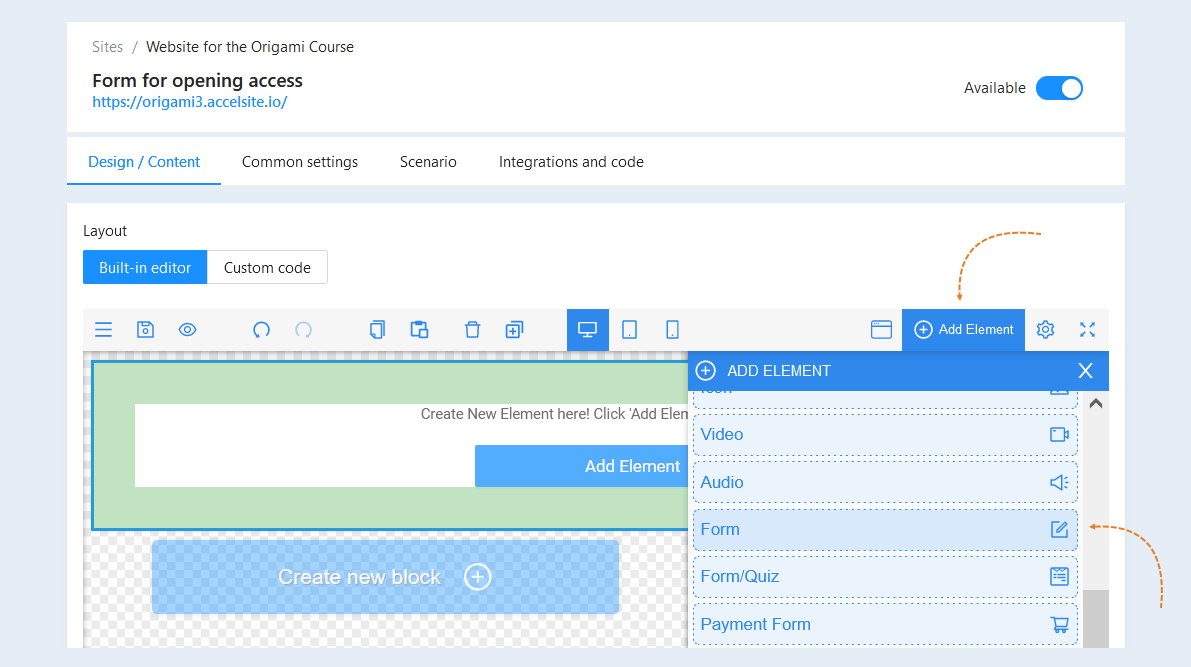The width and height of the screenshot is (1191, 667).
Task: Open the Common settings tab
Action: 300,162
